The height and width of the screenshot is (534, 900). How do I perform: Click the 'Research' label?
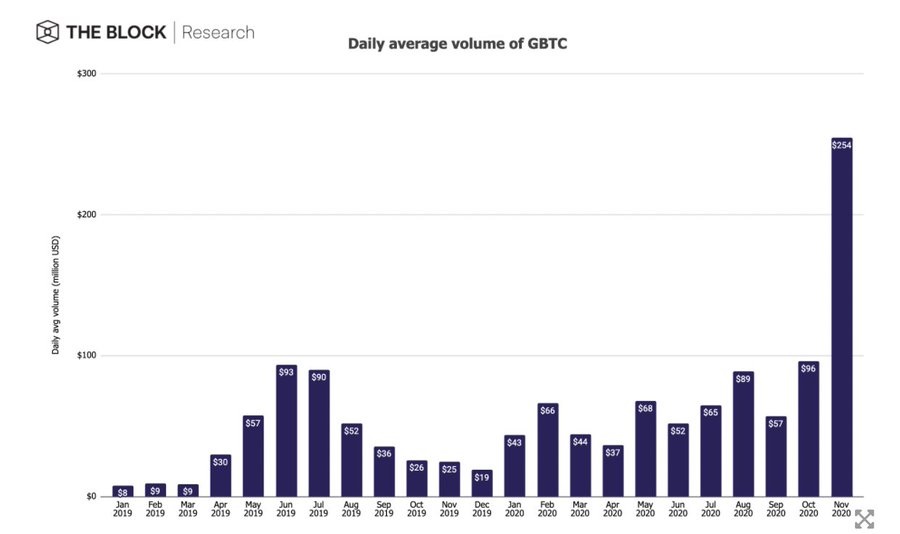tap(218, 32)
